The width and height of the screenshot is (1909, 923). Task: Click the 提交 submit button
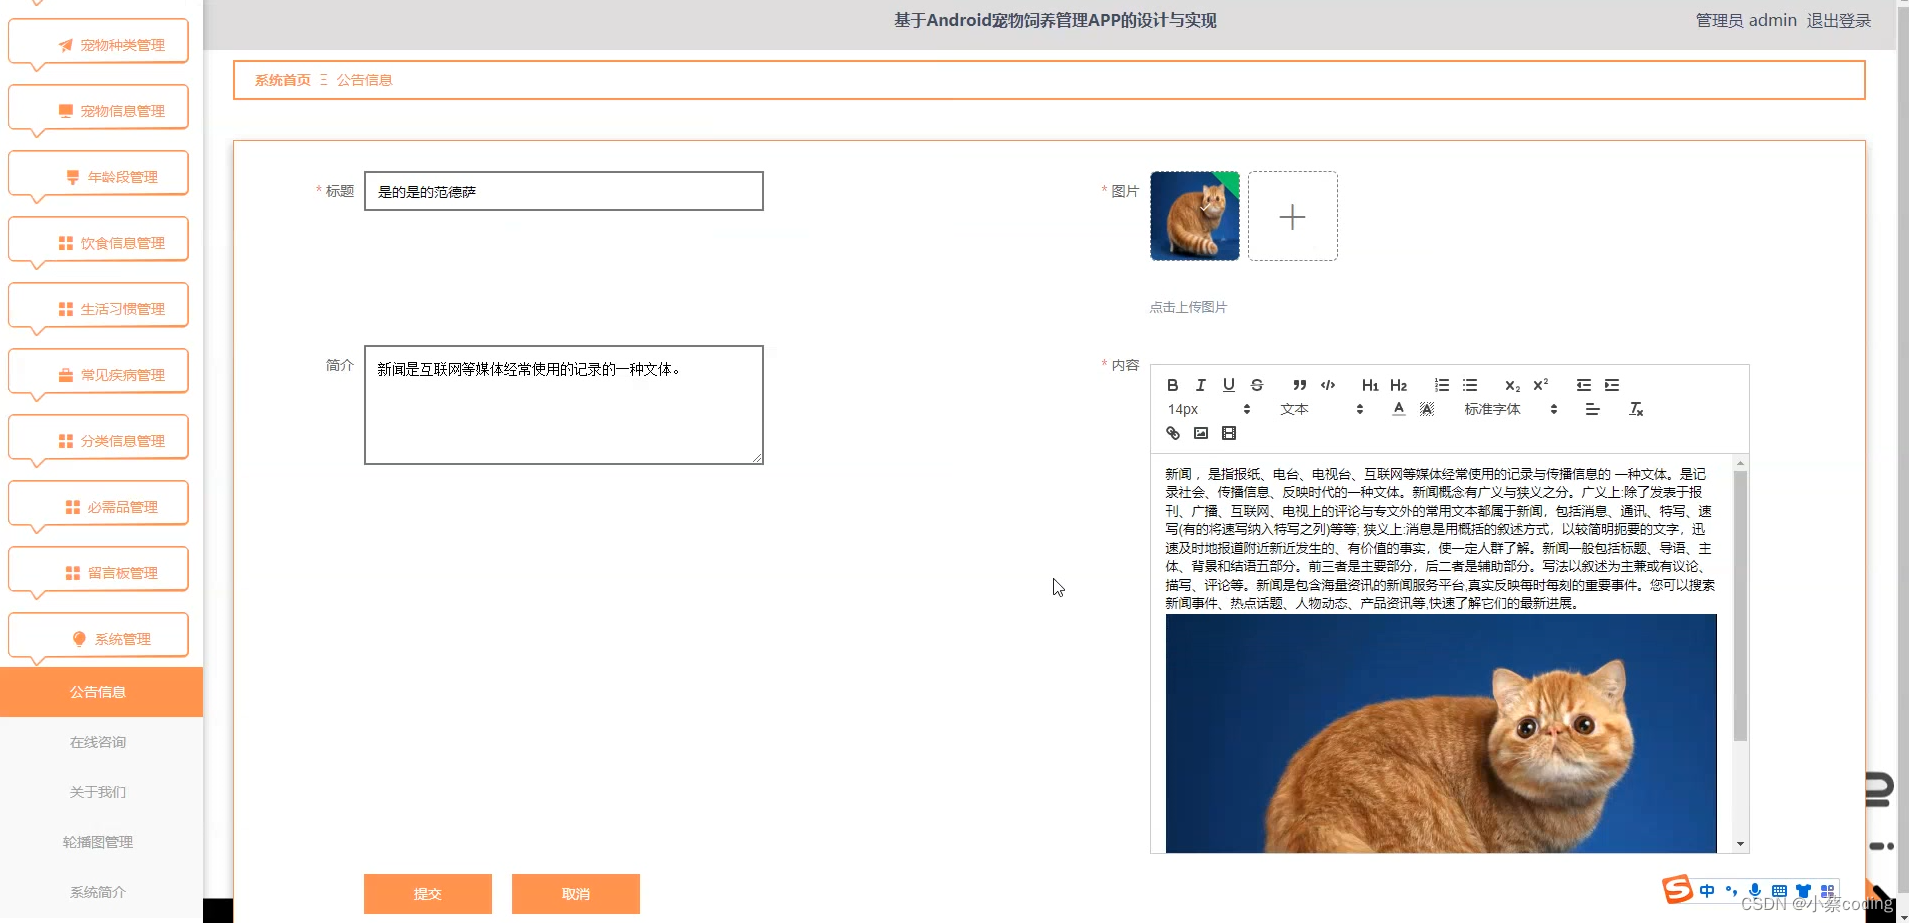tap(428, 894)
